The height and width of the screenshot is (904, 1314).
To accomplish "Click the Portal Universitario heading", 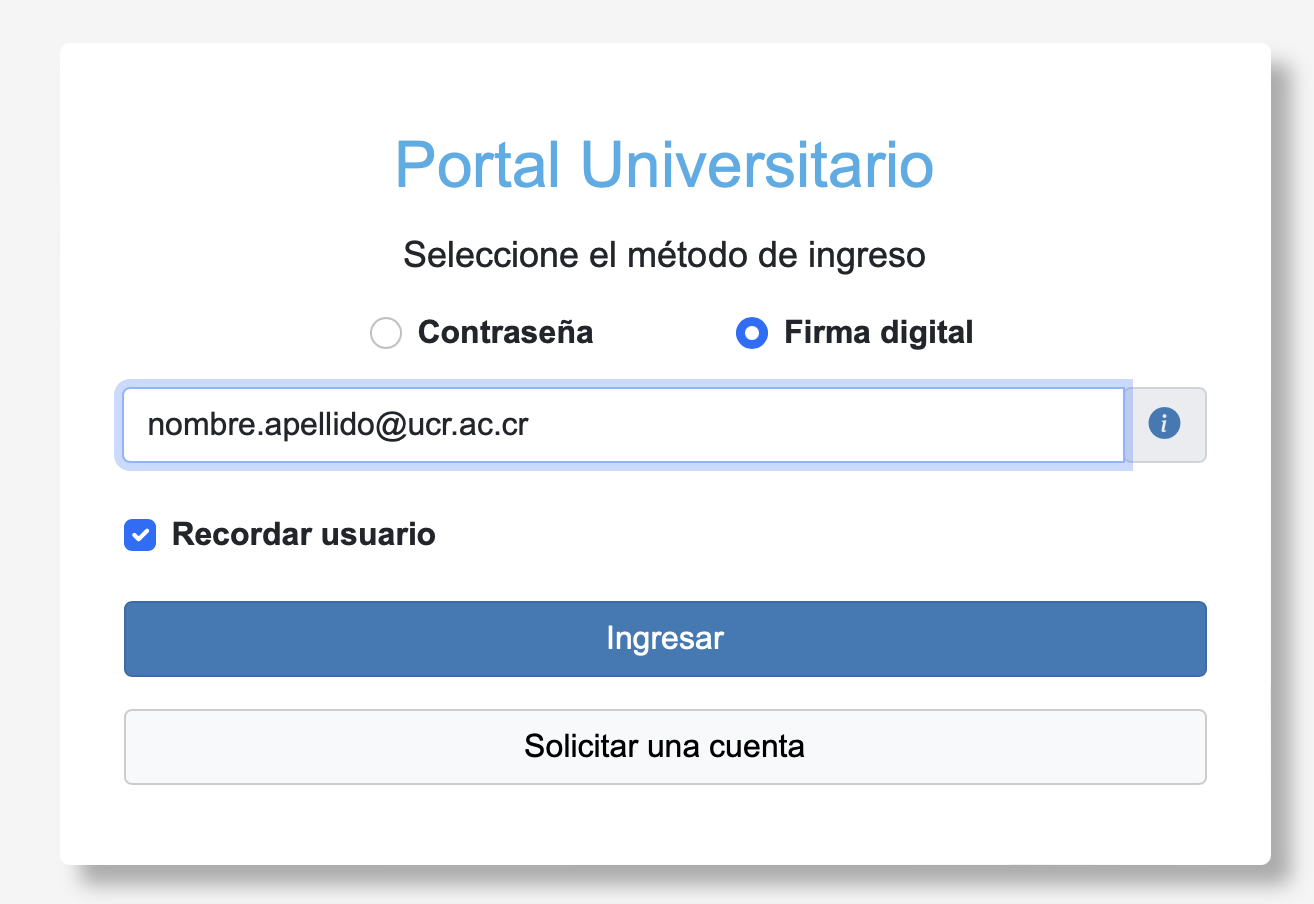I will click(664, 165).
